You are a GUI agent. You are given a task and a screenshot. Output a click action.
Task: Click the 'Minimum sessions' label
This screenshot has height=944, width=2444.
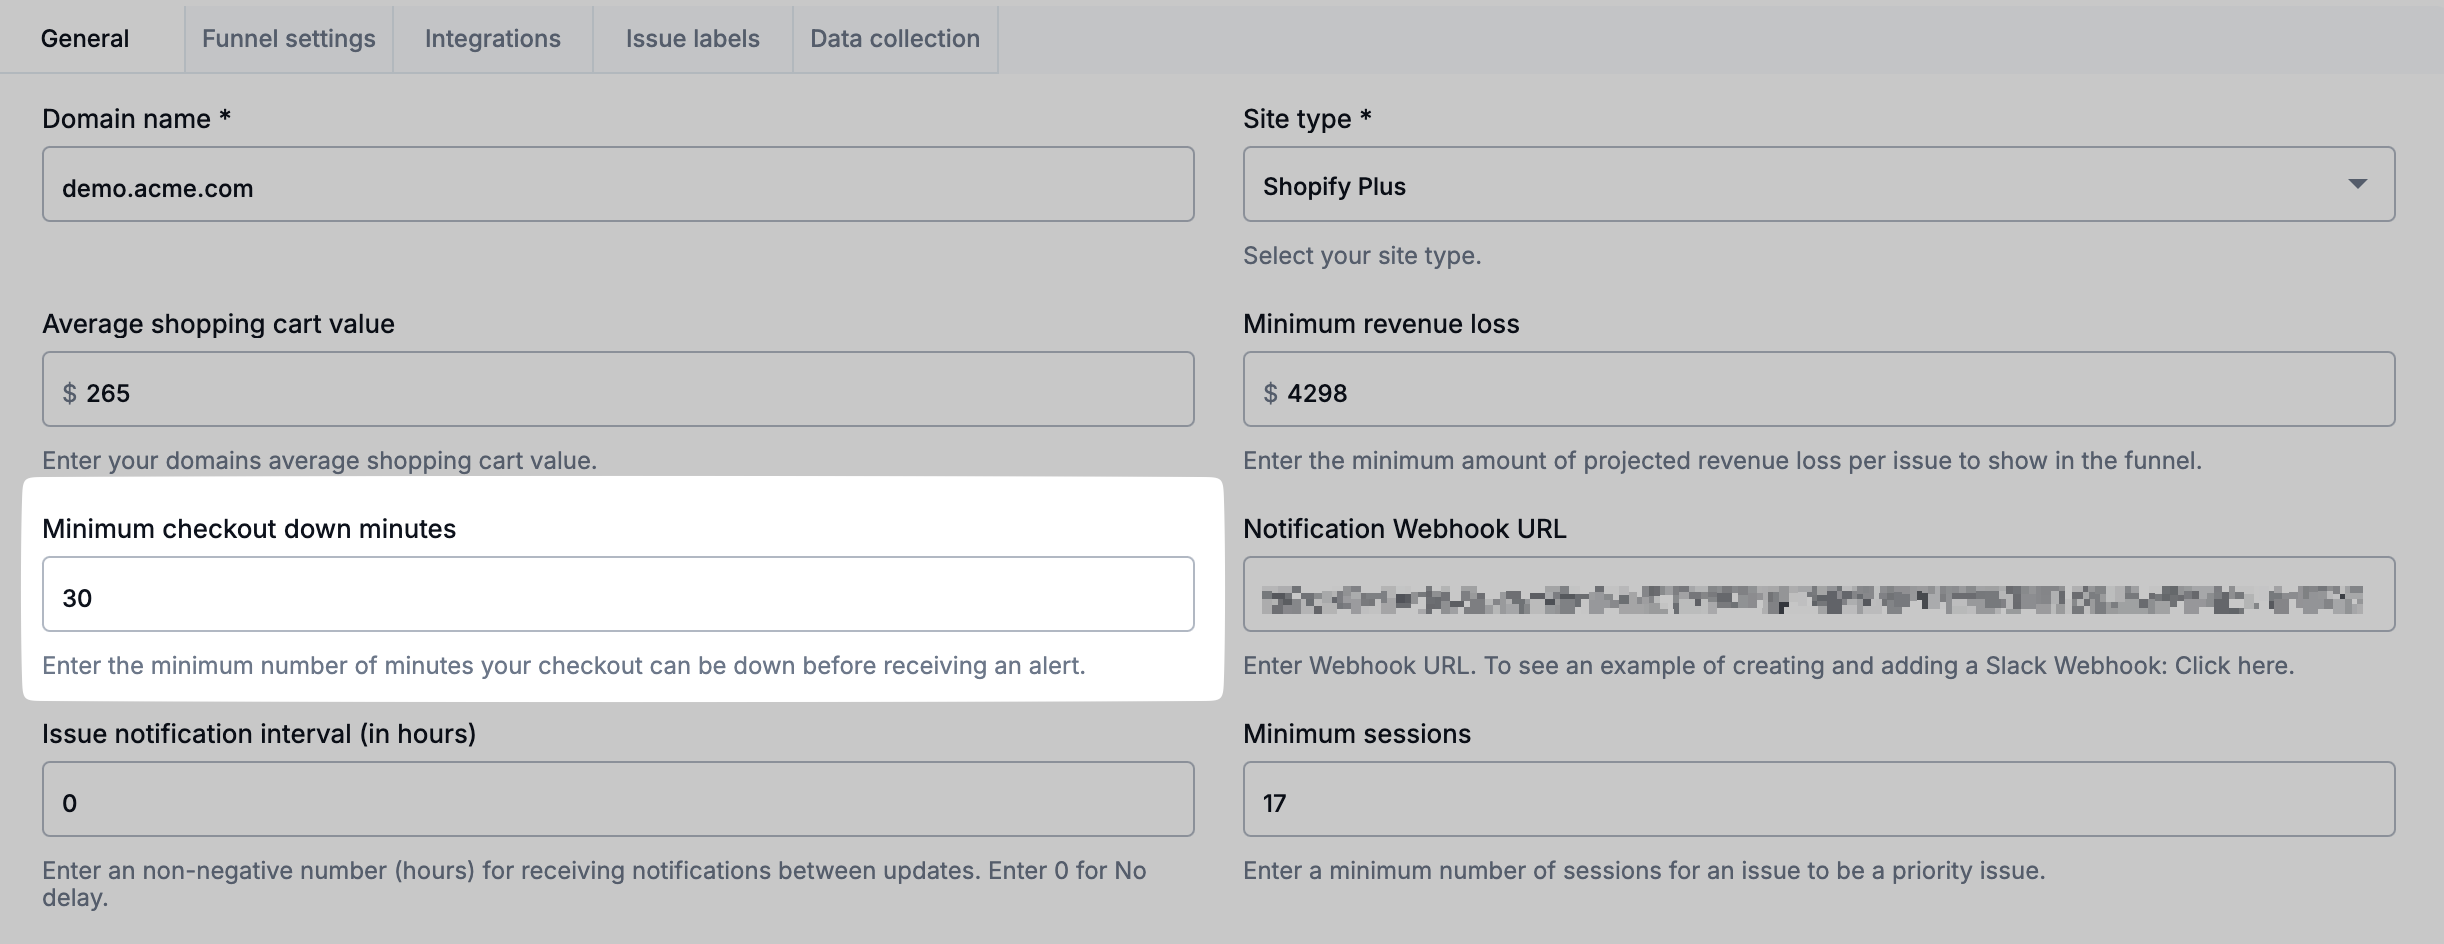pos(1356,734)
